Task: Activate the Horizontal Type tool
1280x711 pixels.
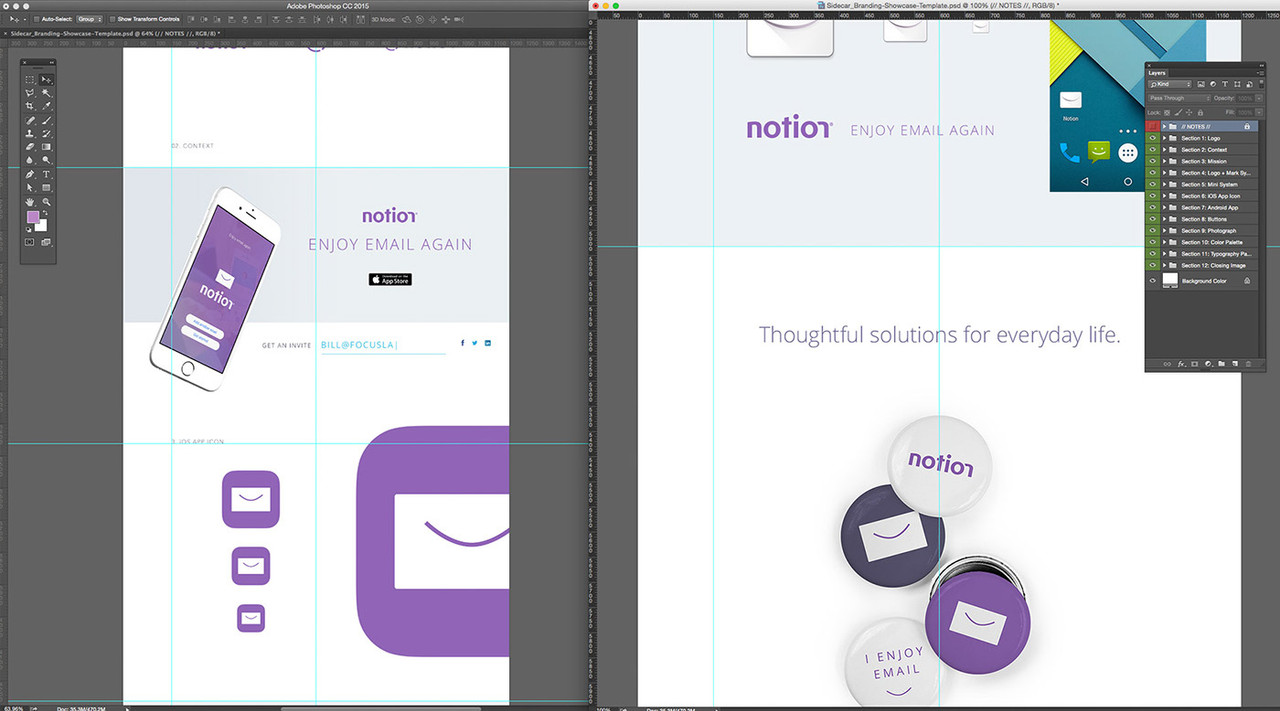Action: (x=47, y=174)
